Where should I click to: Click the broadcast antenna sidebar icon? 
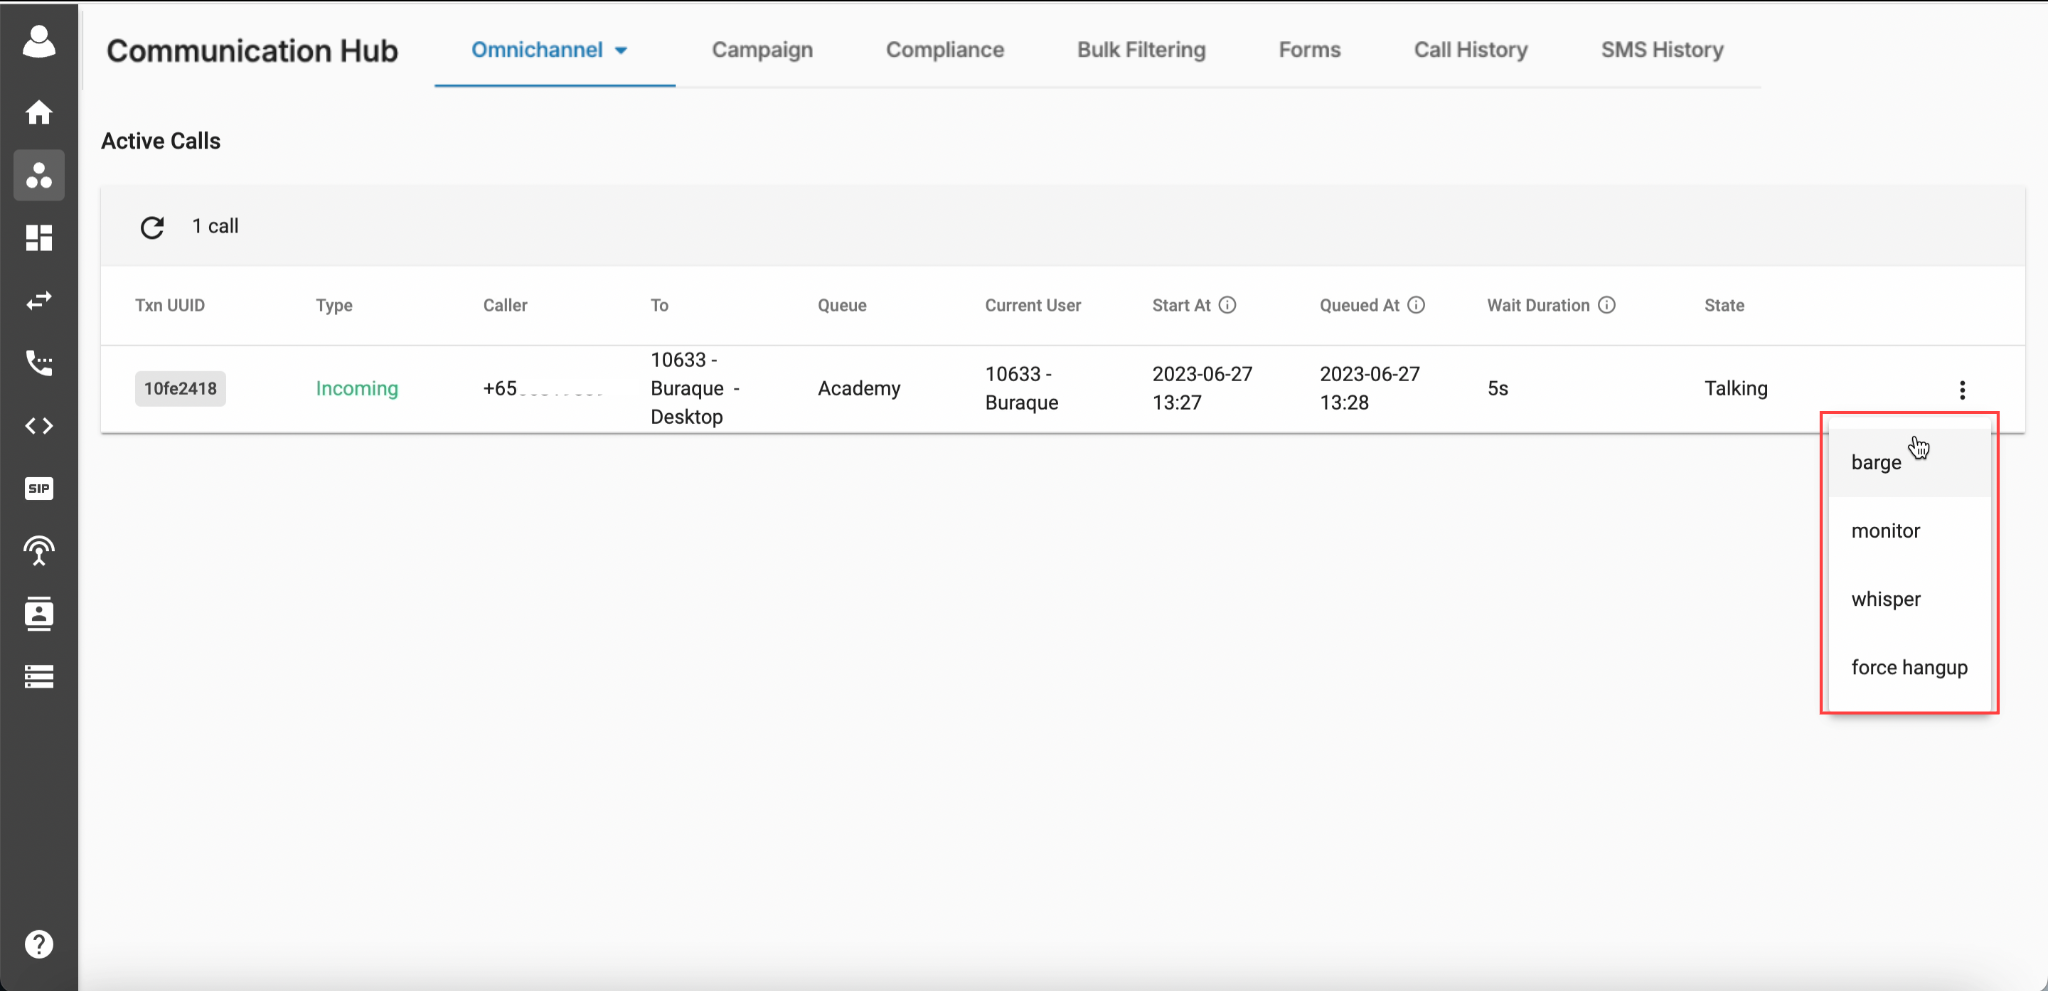[39, 551]
